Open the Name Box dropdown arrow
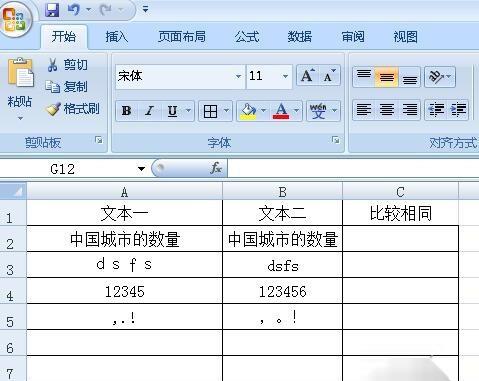479x381 pixels. click(x=142, y=169)
